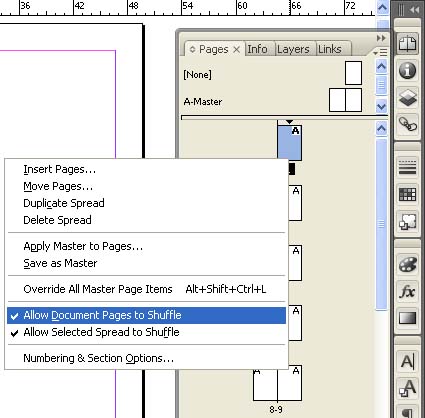
Task: Click the masters list scrollbar thumb
Action: pyautogui.click(x=381, y=85)
